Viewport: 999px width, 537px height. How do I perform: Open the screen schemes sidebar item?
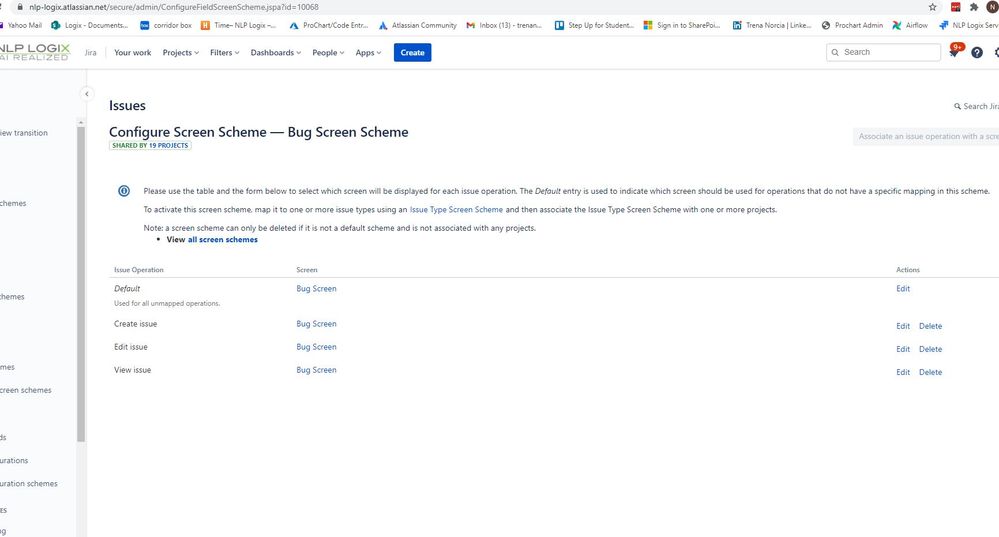[25, 390]
